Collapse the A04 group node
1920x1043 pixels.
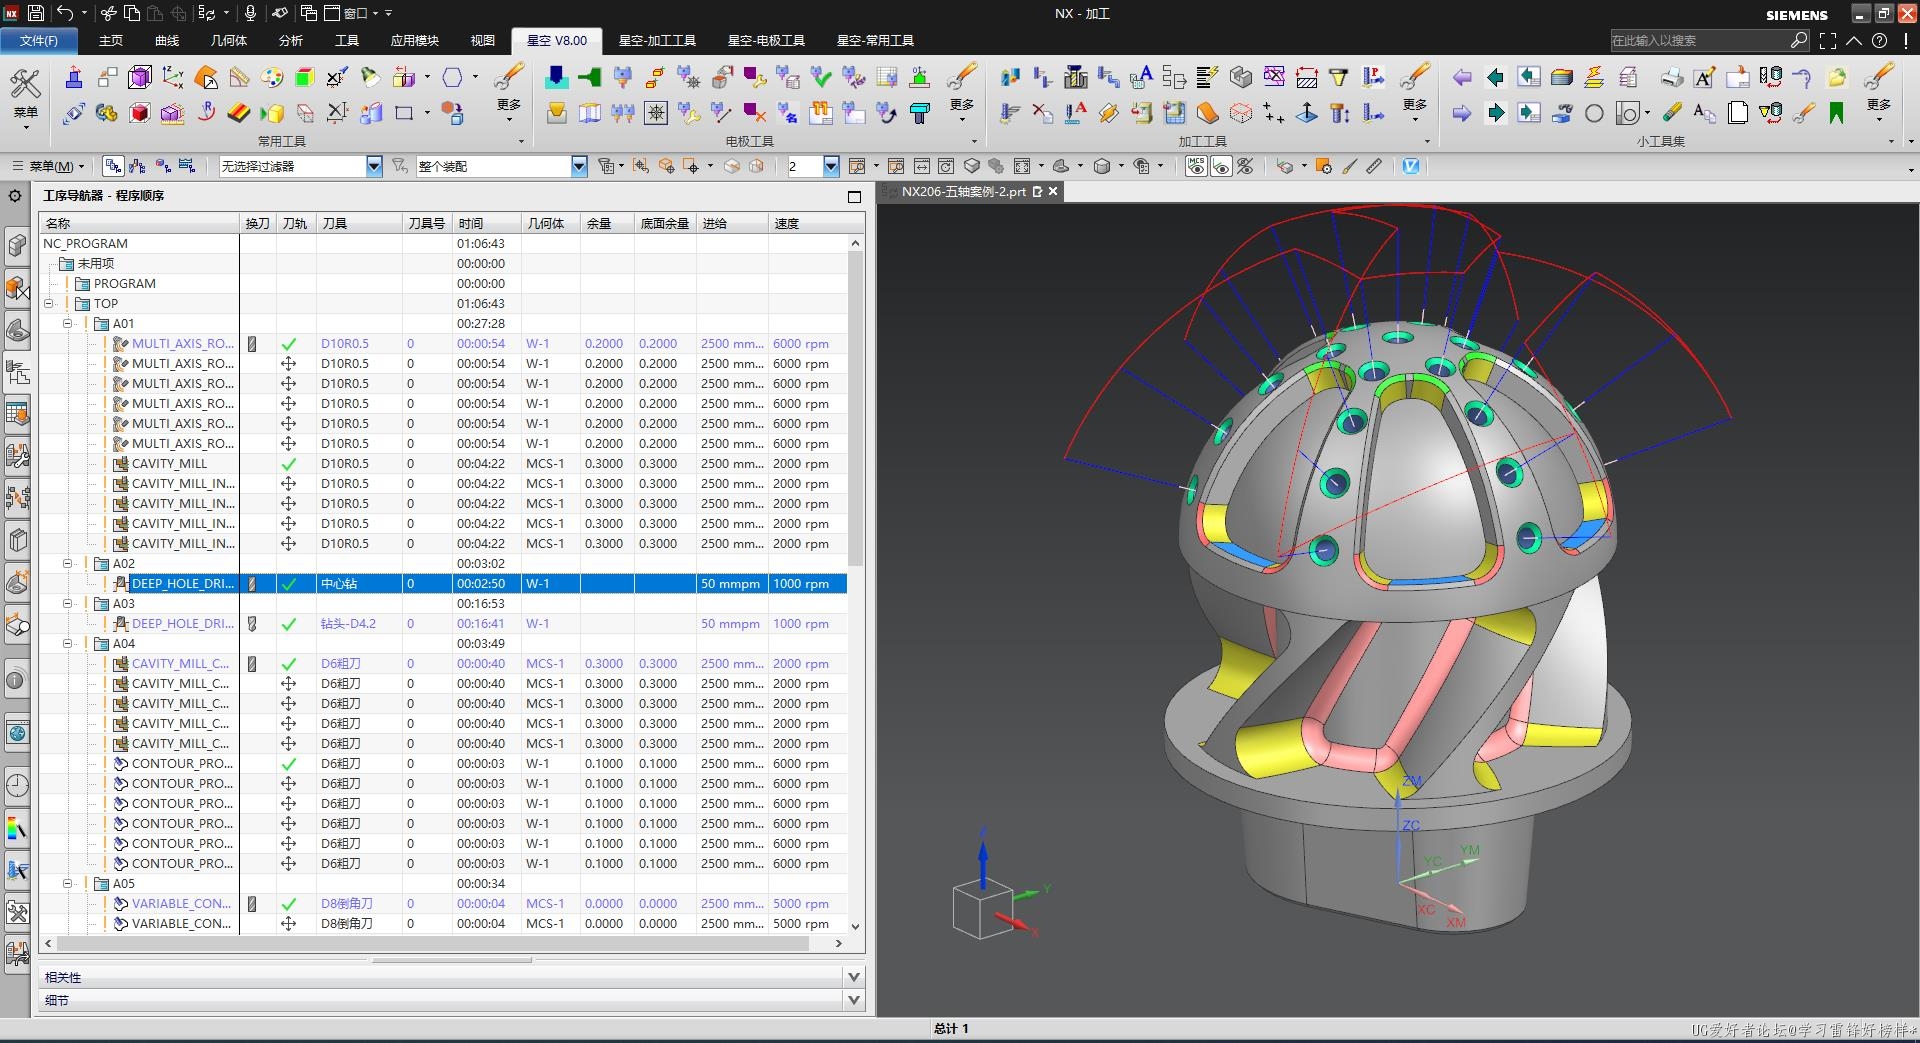click(68, 643)
